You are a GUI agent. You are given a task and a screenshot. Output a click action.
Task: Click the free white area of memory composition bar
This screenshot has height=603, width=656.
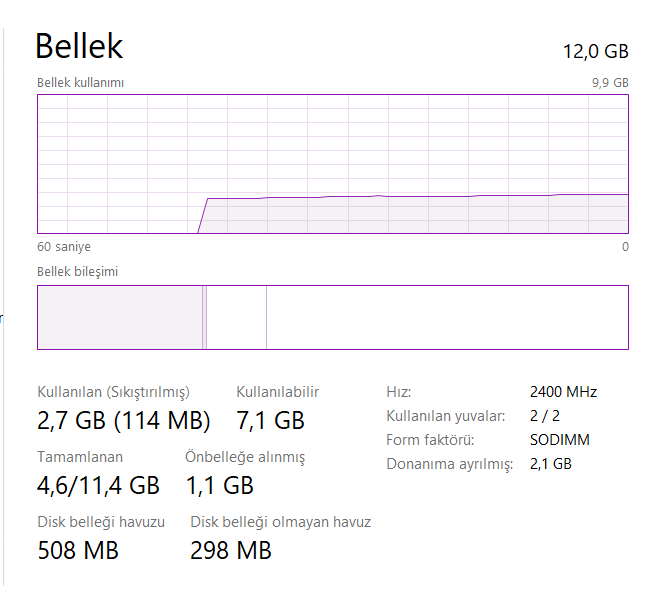point(446,318)
